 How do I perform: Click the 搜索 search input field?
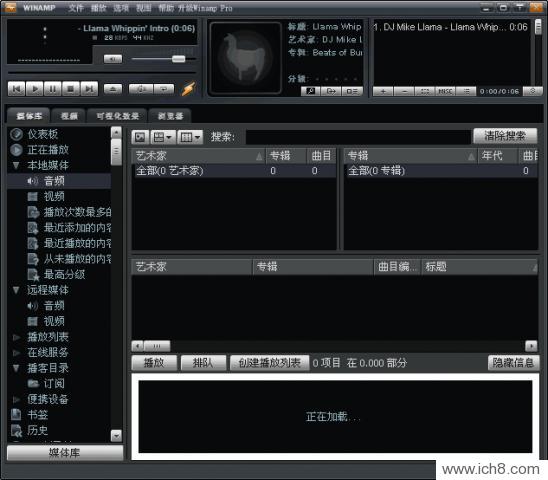click(358, 137)
